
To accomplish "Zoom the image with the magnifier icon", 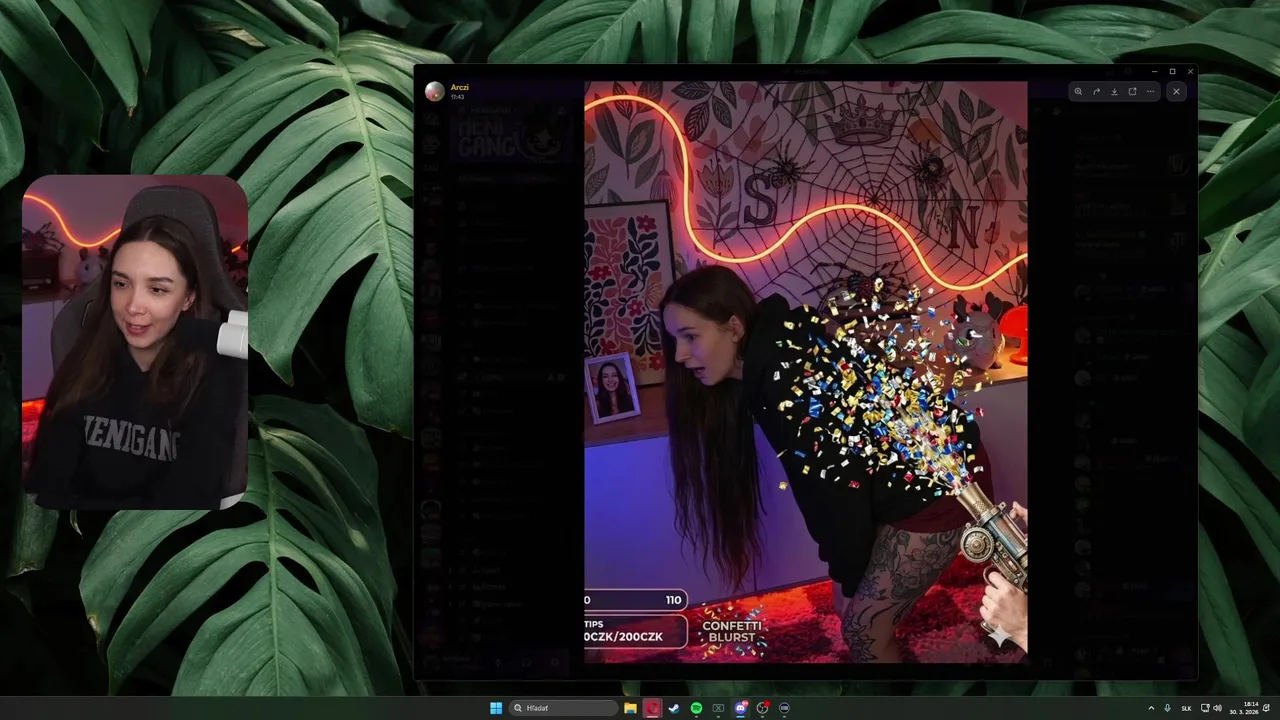I will coord(1078,91).
